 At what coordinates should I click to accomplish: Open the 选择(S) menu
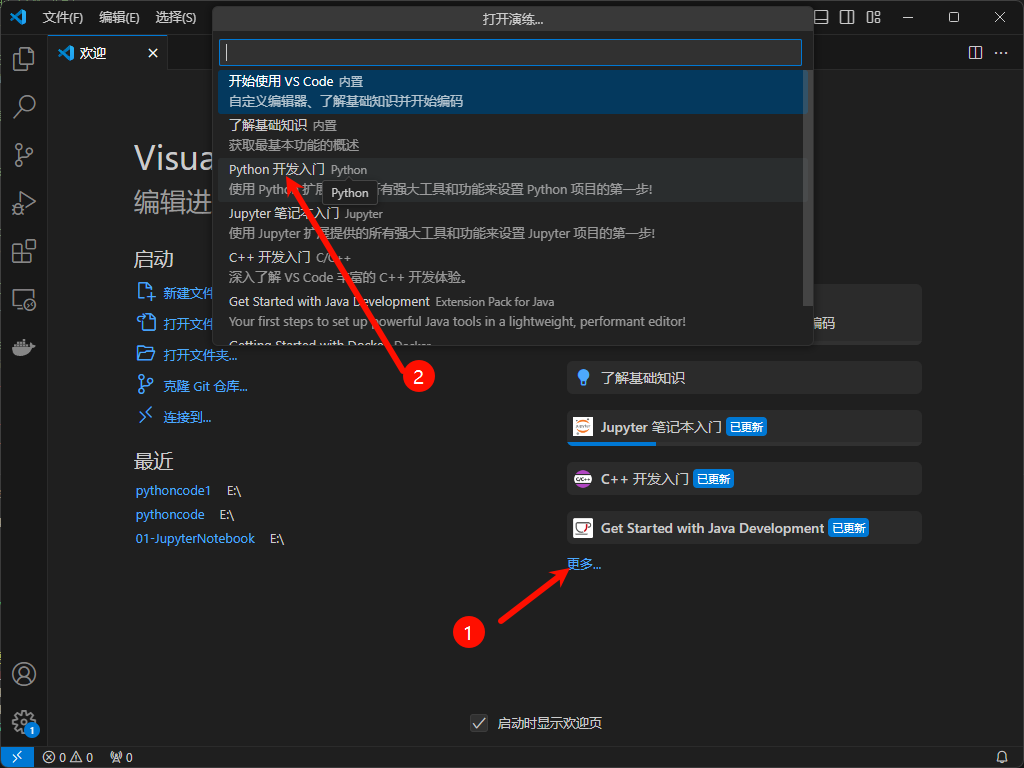[x=176, y=18]
